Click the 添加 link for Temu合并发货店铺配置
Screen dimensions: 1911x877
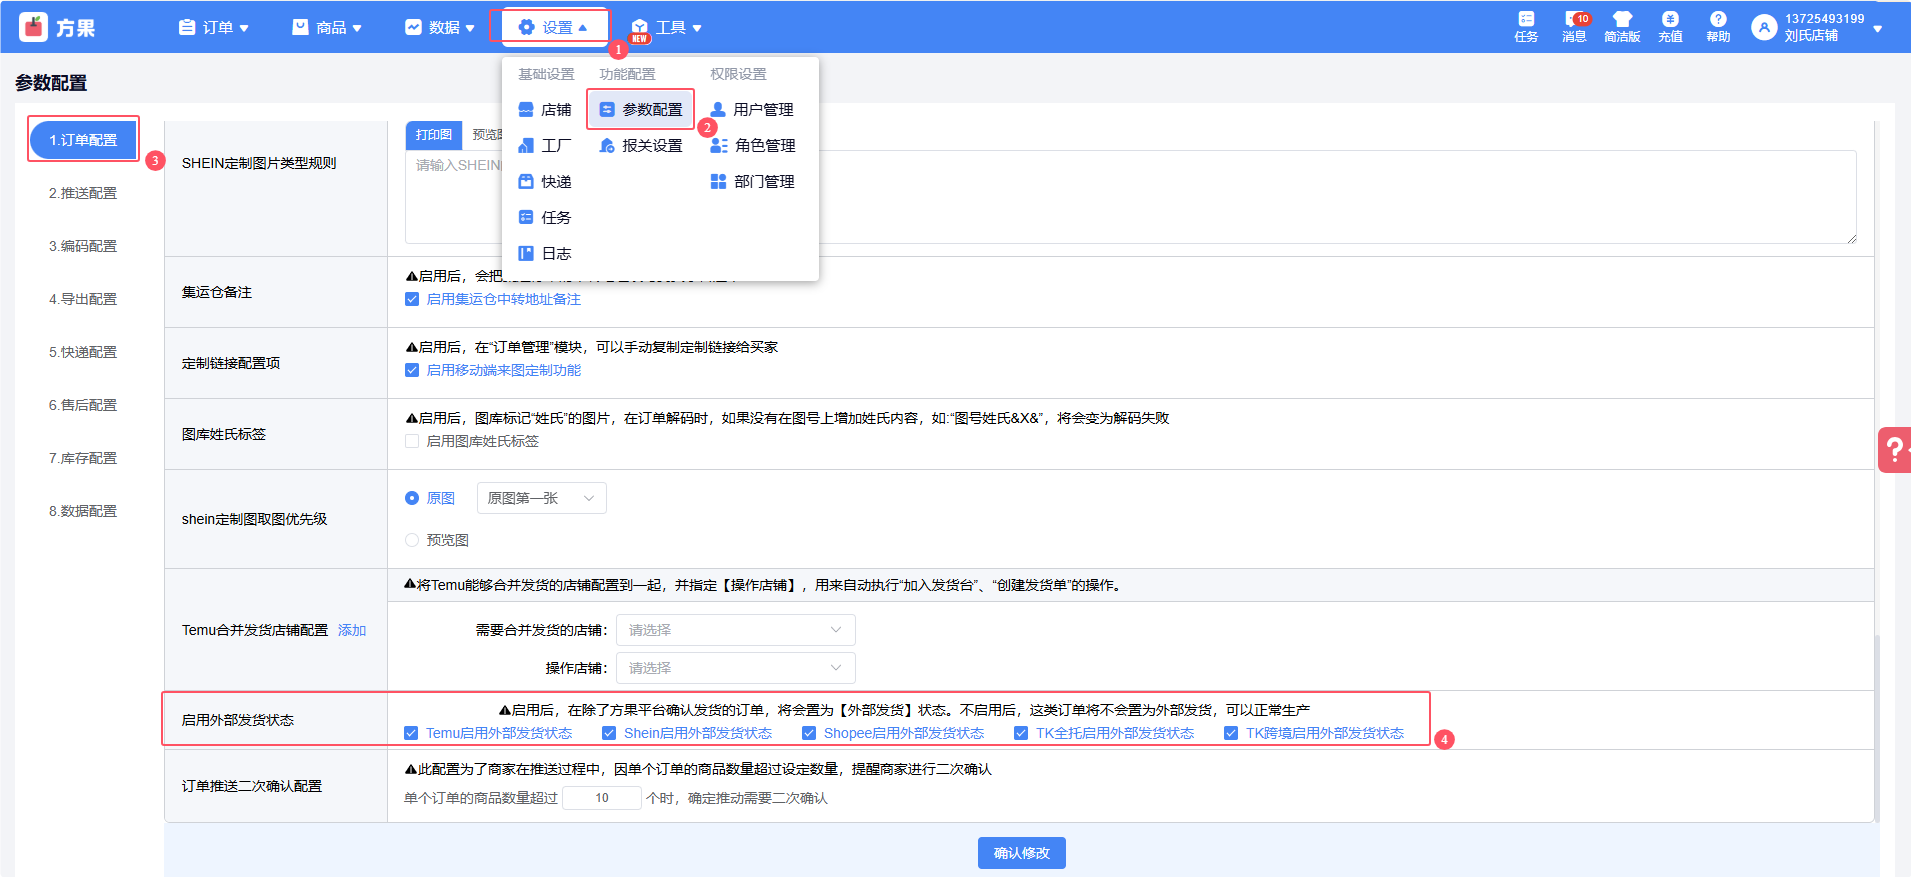click(x=352, y=630)
